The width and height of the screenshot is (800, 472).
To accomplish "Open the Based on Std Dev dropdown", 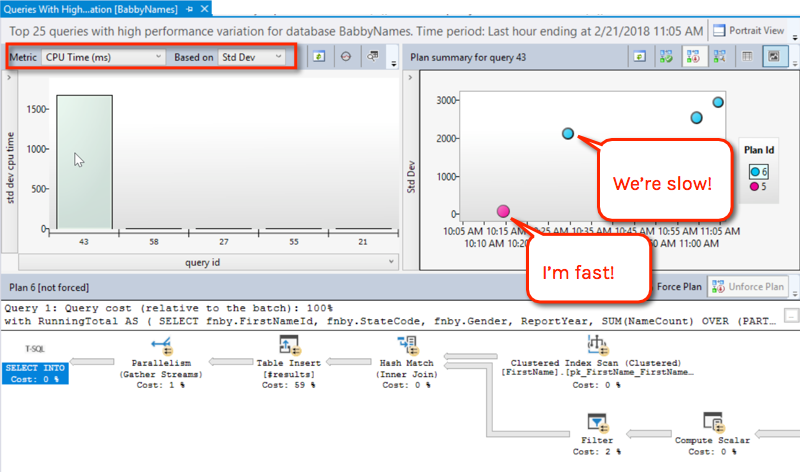I will coord(252,57).
